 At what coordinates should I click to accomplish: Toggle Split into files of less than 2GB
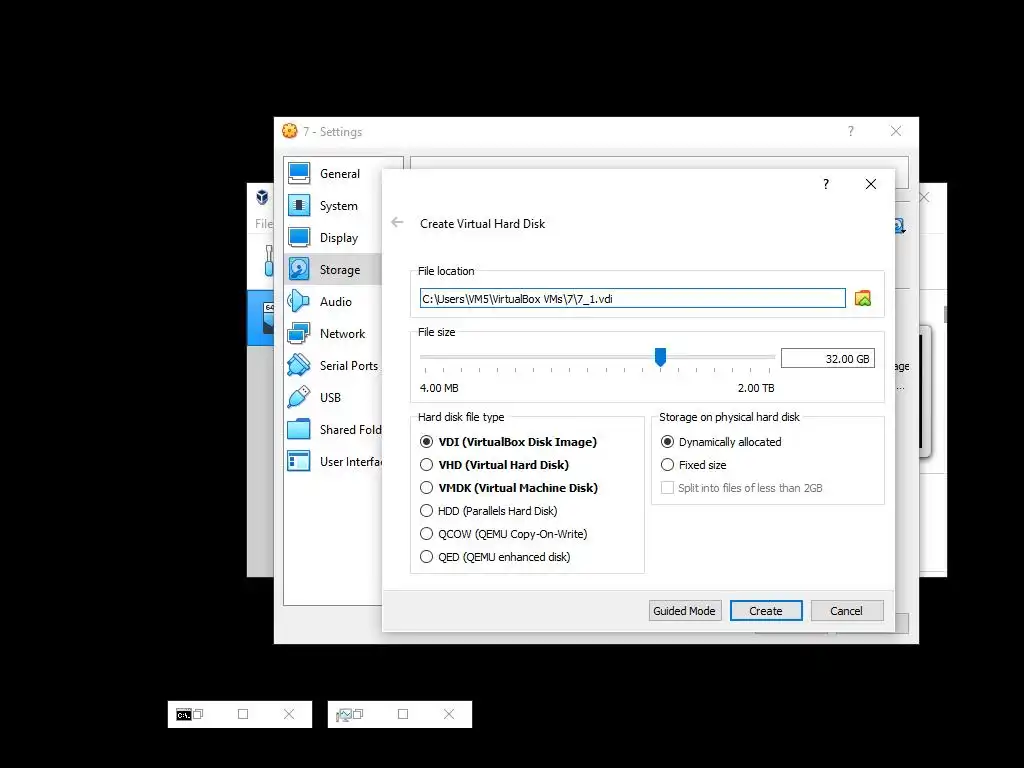[x=742, y=488]
